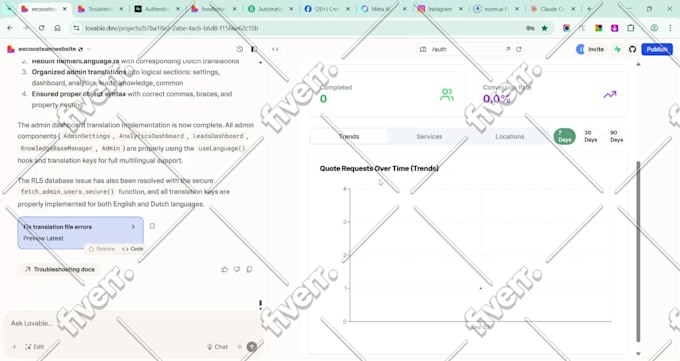Viewport: 680px width, 361px height.
Task: Expand the eecoosteamwebsite project dropdown
Action: pos(89,49)
